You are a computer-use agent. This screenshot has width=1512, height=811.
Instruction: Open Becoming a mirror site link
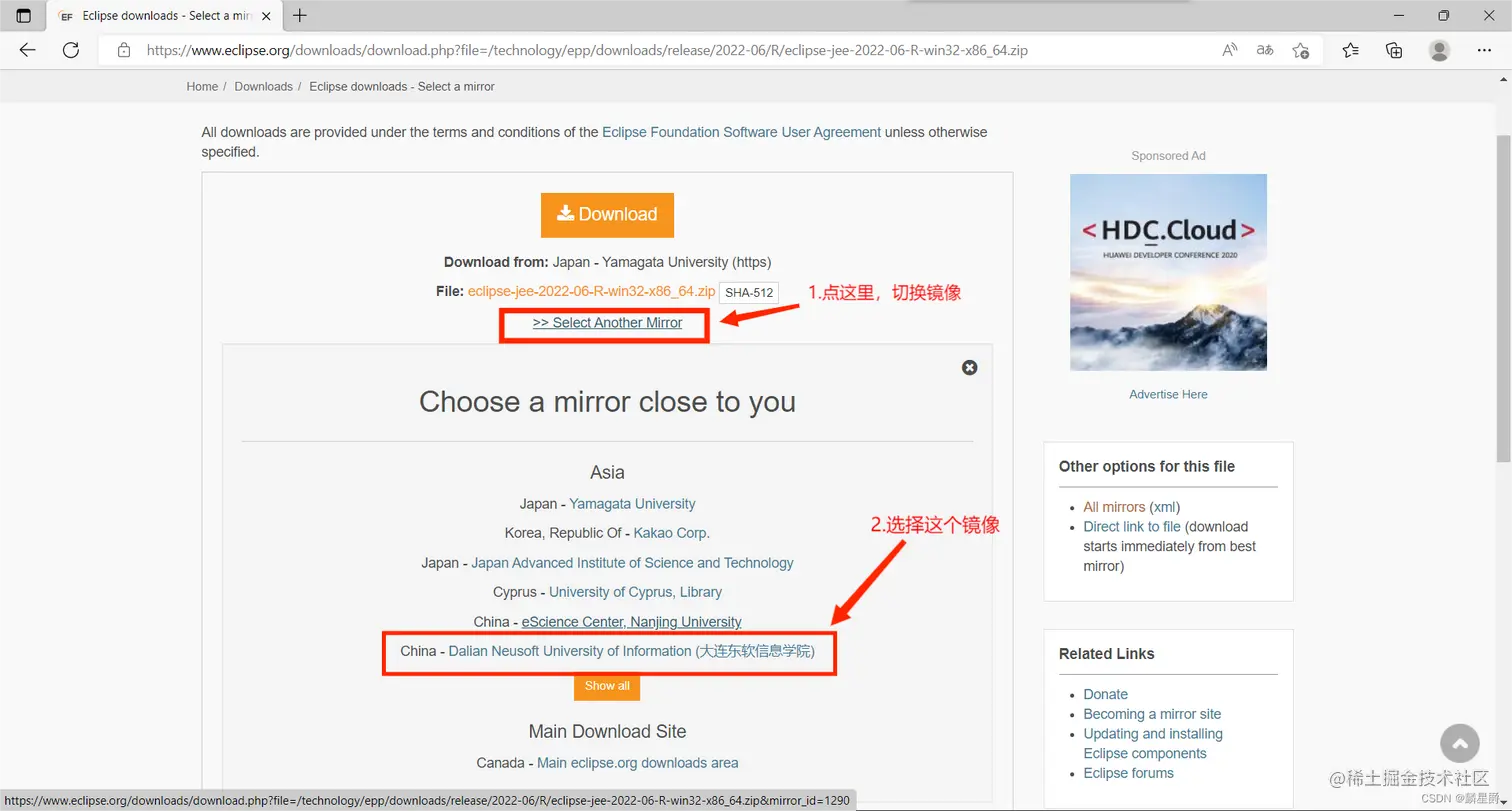pyautogui.click(x=1152, y=714)
